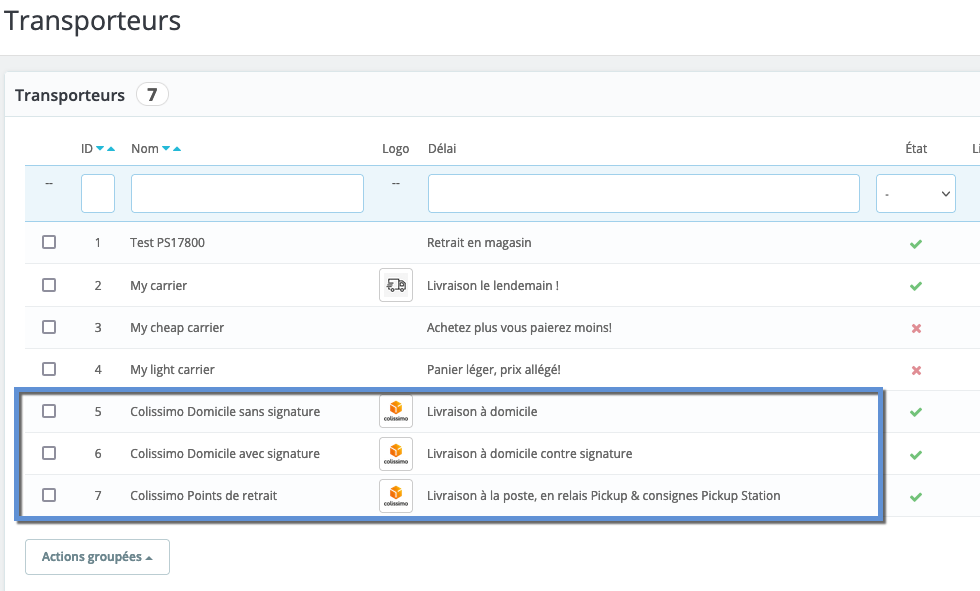
Task: Click Transporteurs panel heading
Action: (x=70, y=95)
